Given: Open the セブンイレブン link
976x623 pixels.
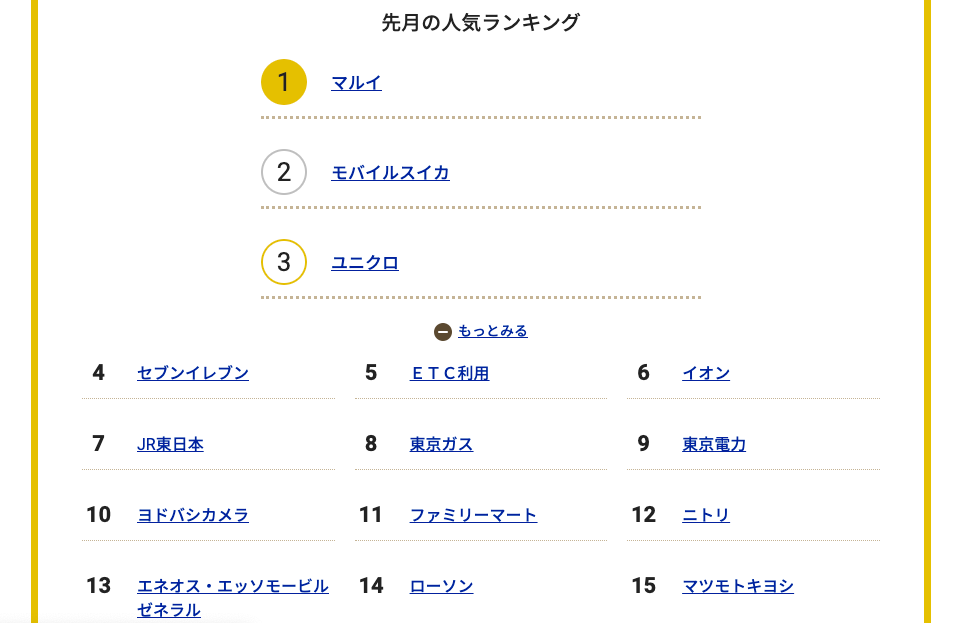Looking at the screenshot, I should click(193, 373).
